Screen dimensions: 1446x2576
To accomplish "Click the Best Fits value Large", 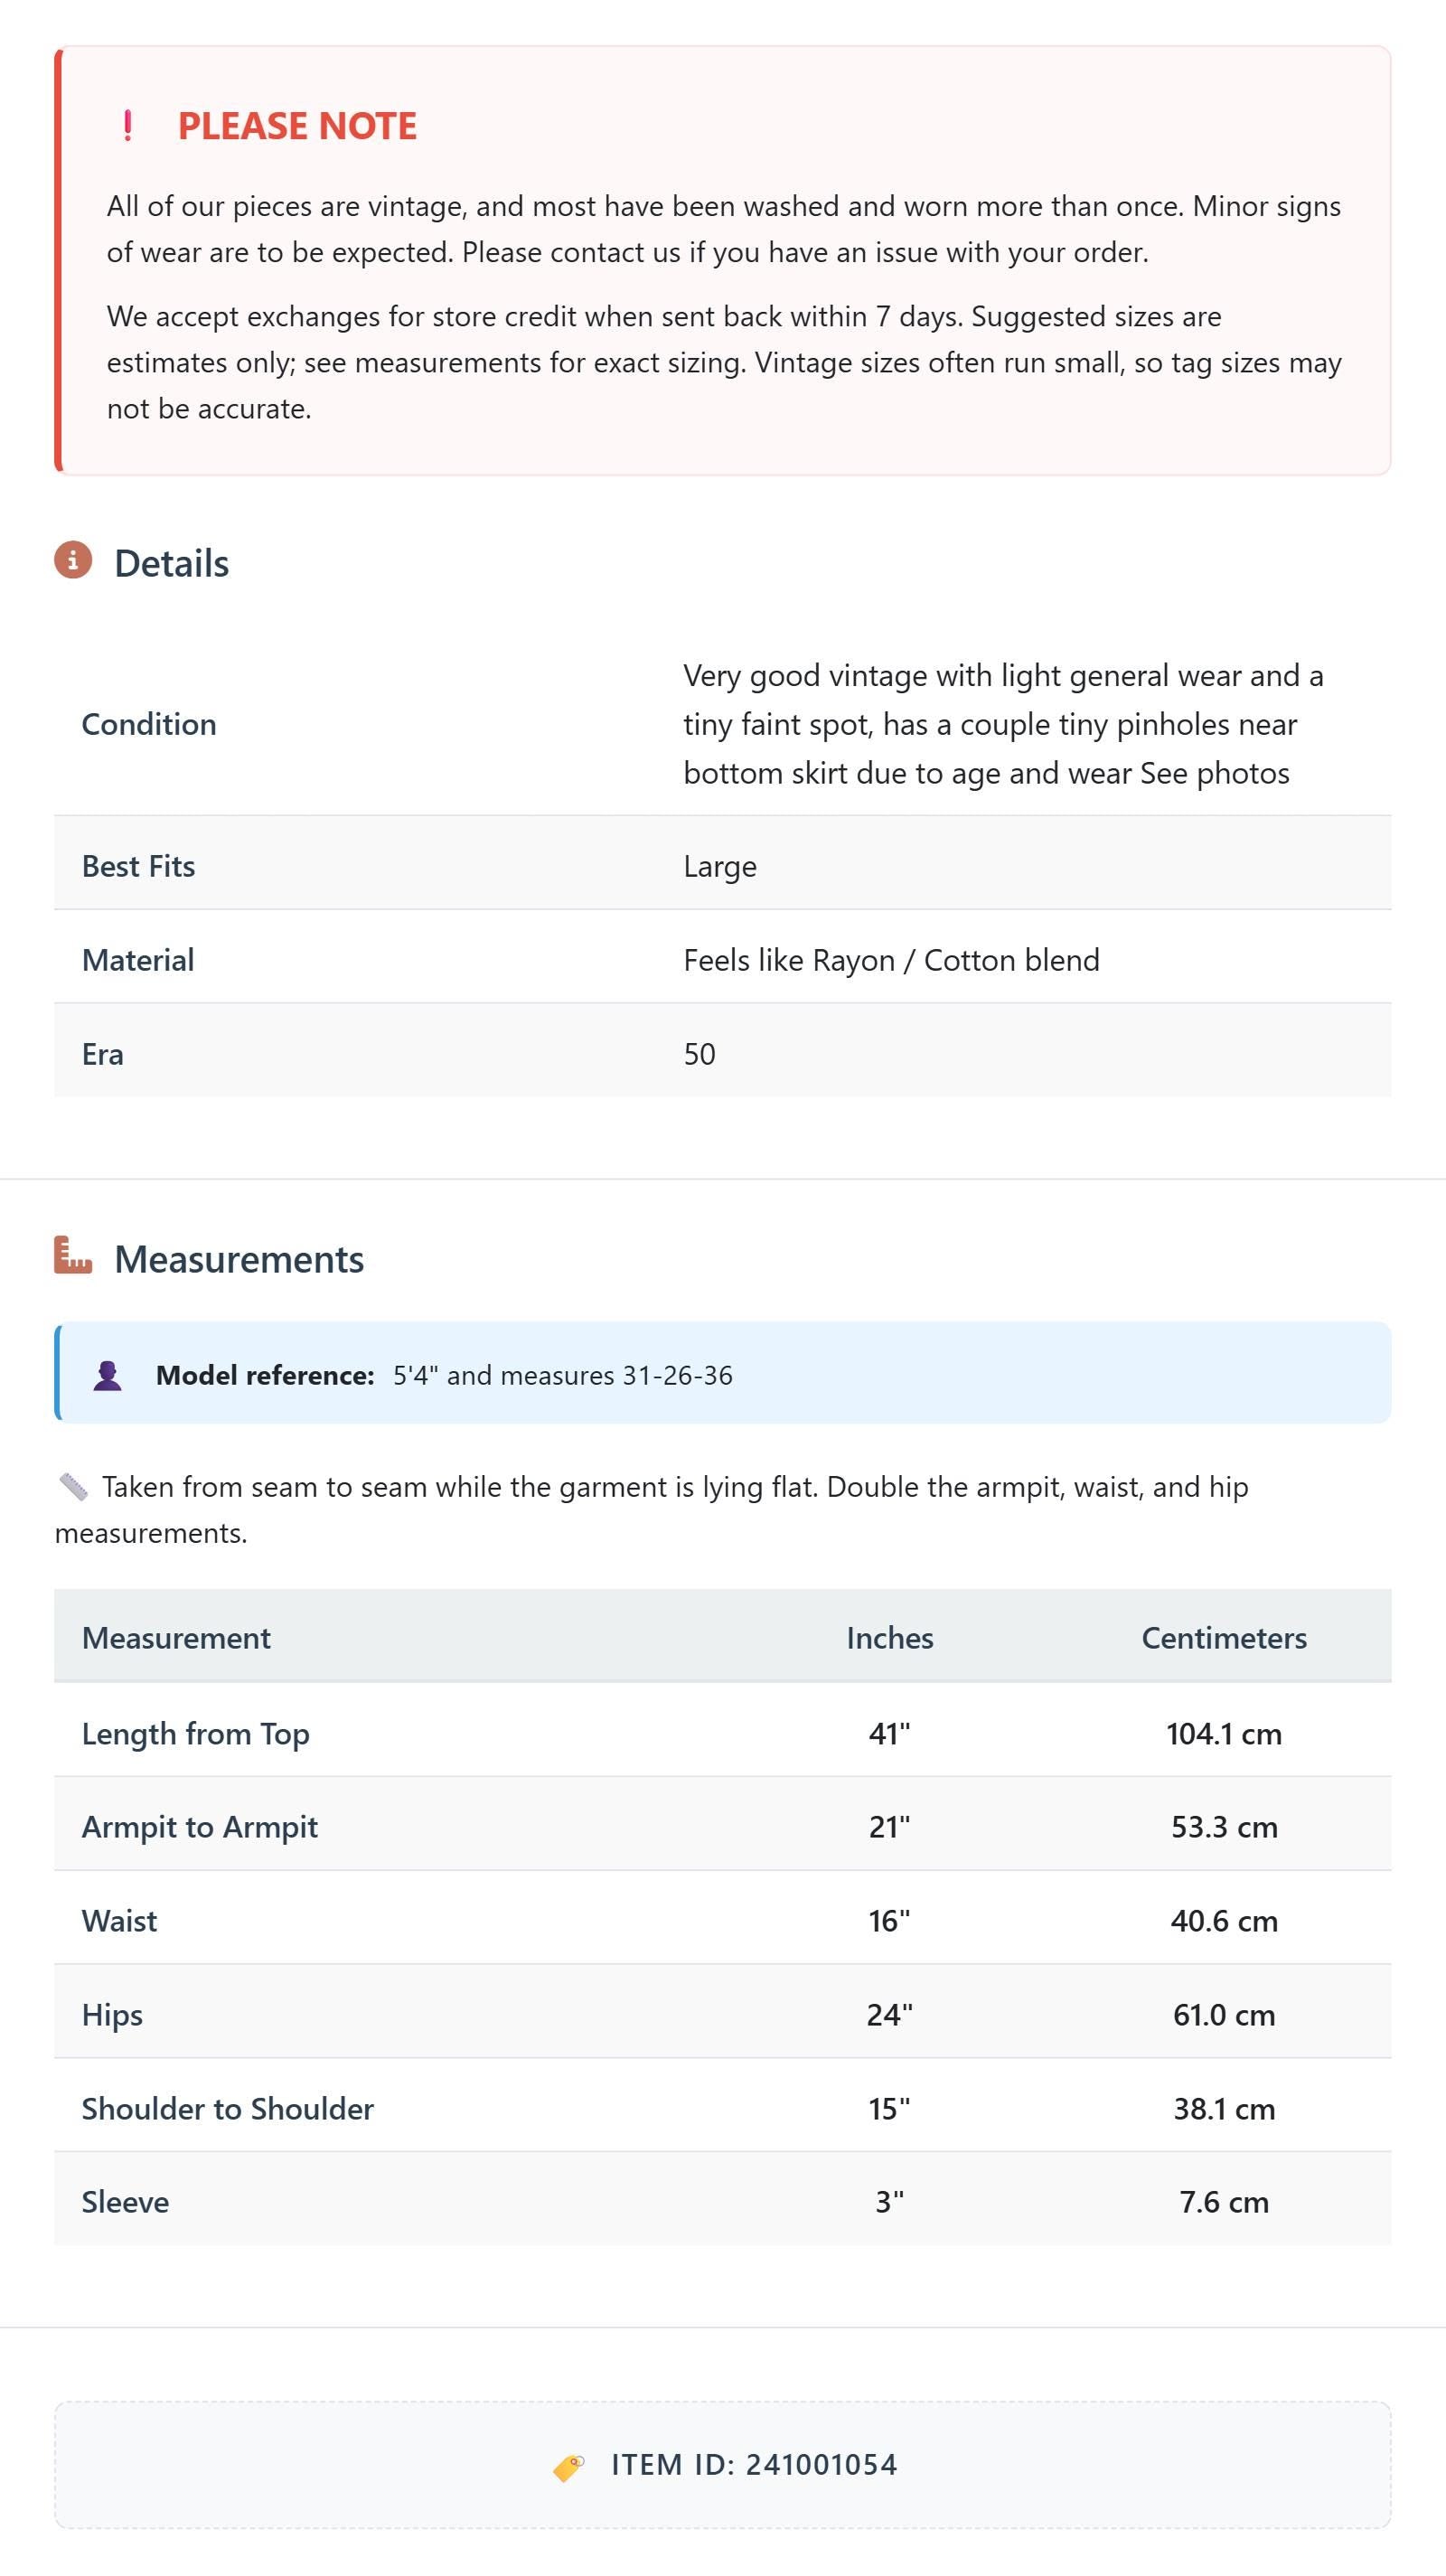I will point(720,866).
